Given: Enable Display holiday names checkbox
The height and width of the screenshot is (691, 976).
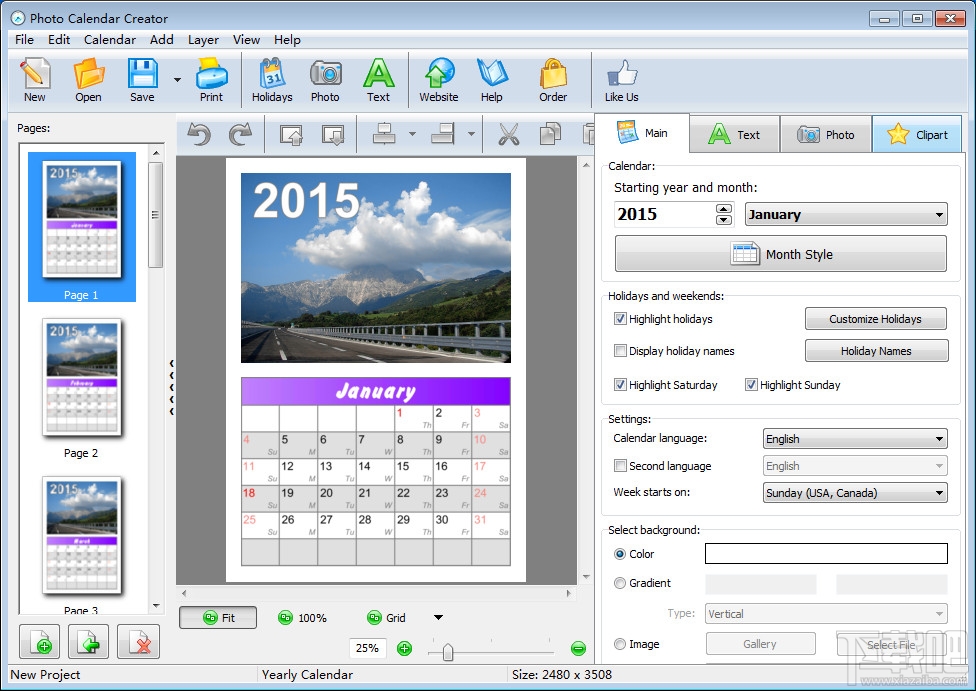Looking at the screenshot, I should [621, 351].
